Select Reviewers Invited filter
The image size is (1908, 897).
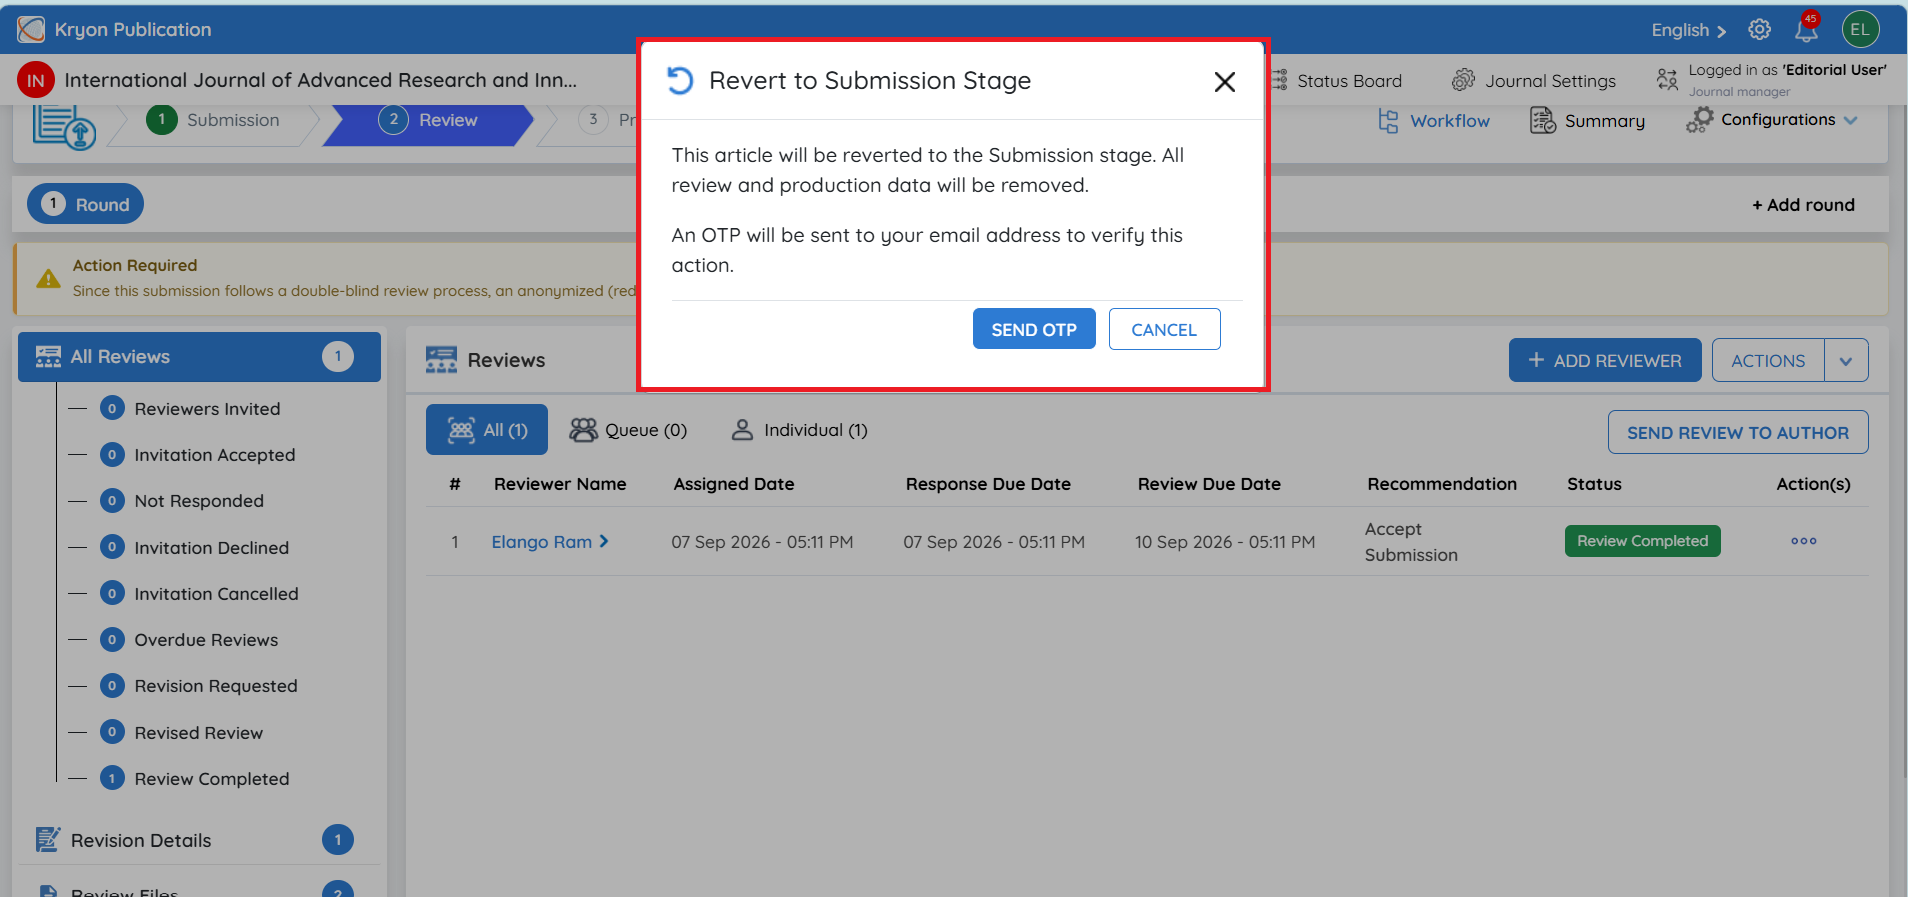pyautogui.click(x=207, y=409)
